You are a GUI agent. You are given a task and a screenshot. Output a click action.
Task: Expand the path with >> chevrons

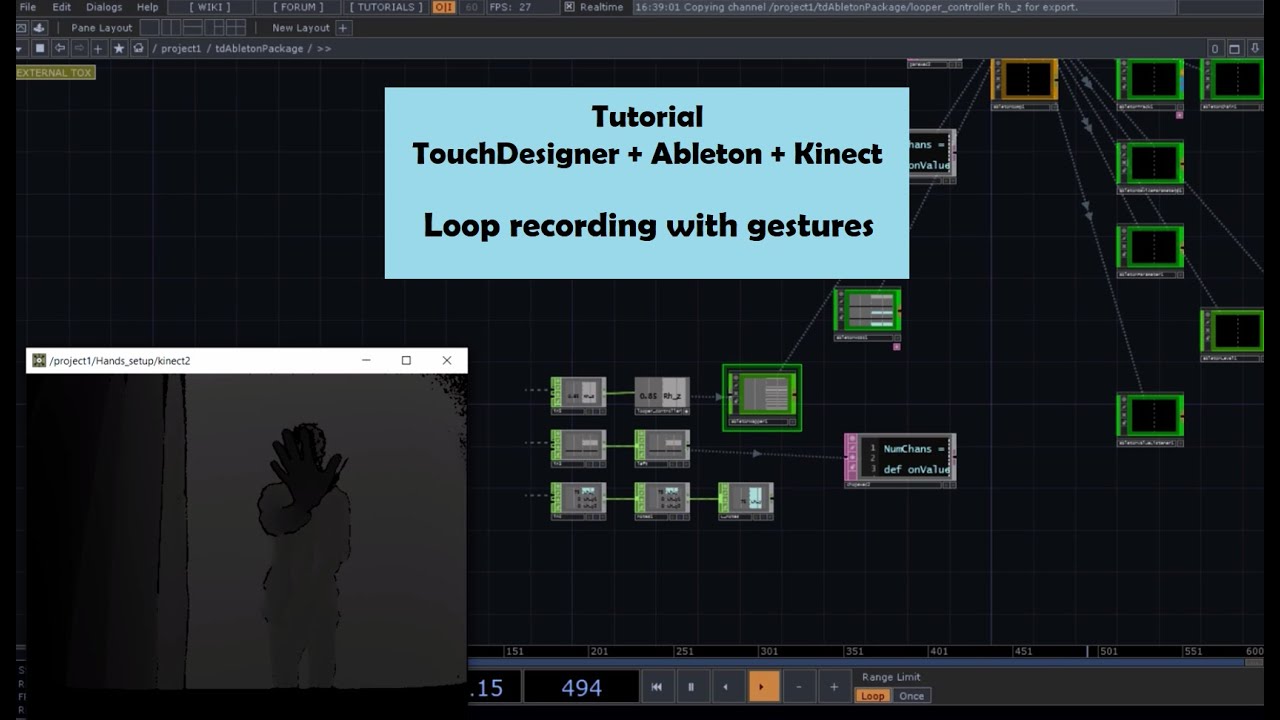coord(324,48)
